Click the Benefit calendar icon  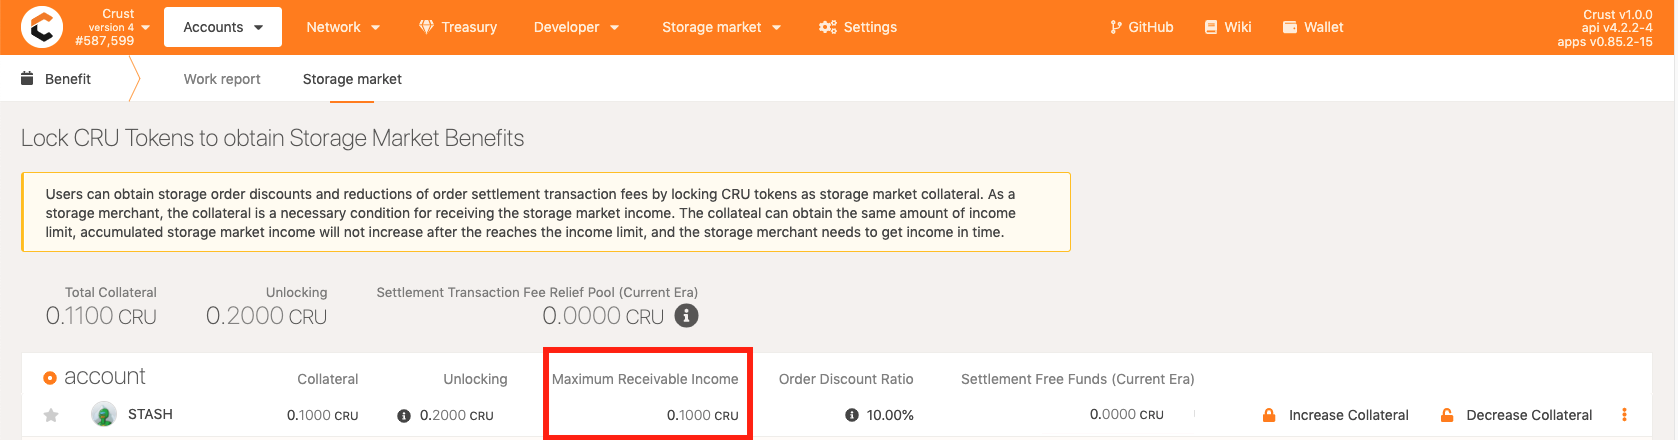tap(27, 78)
